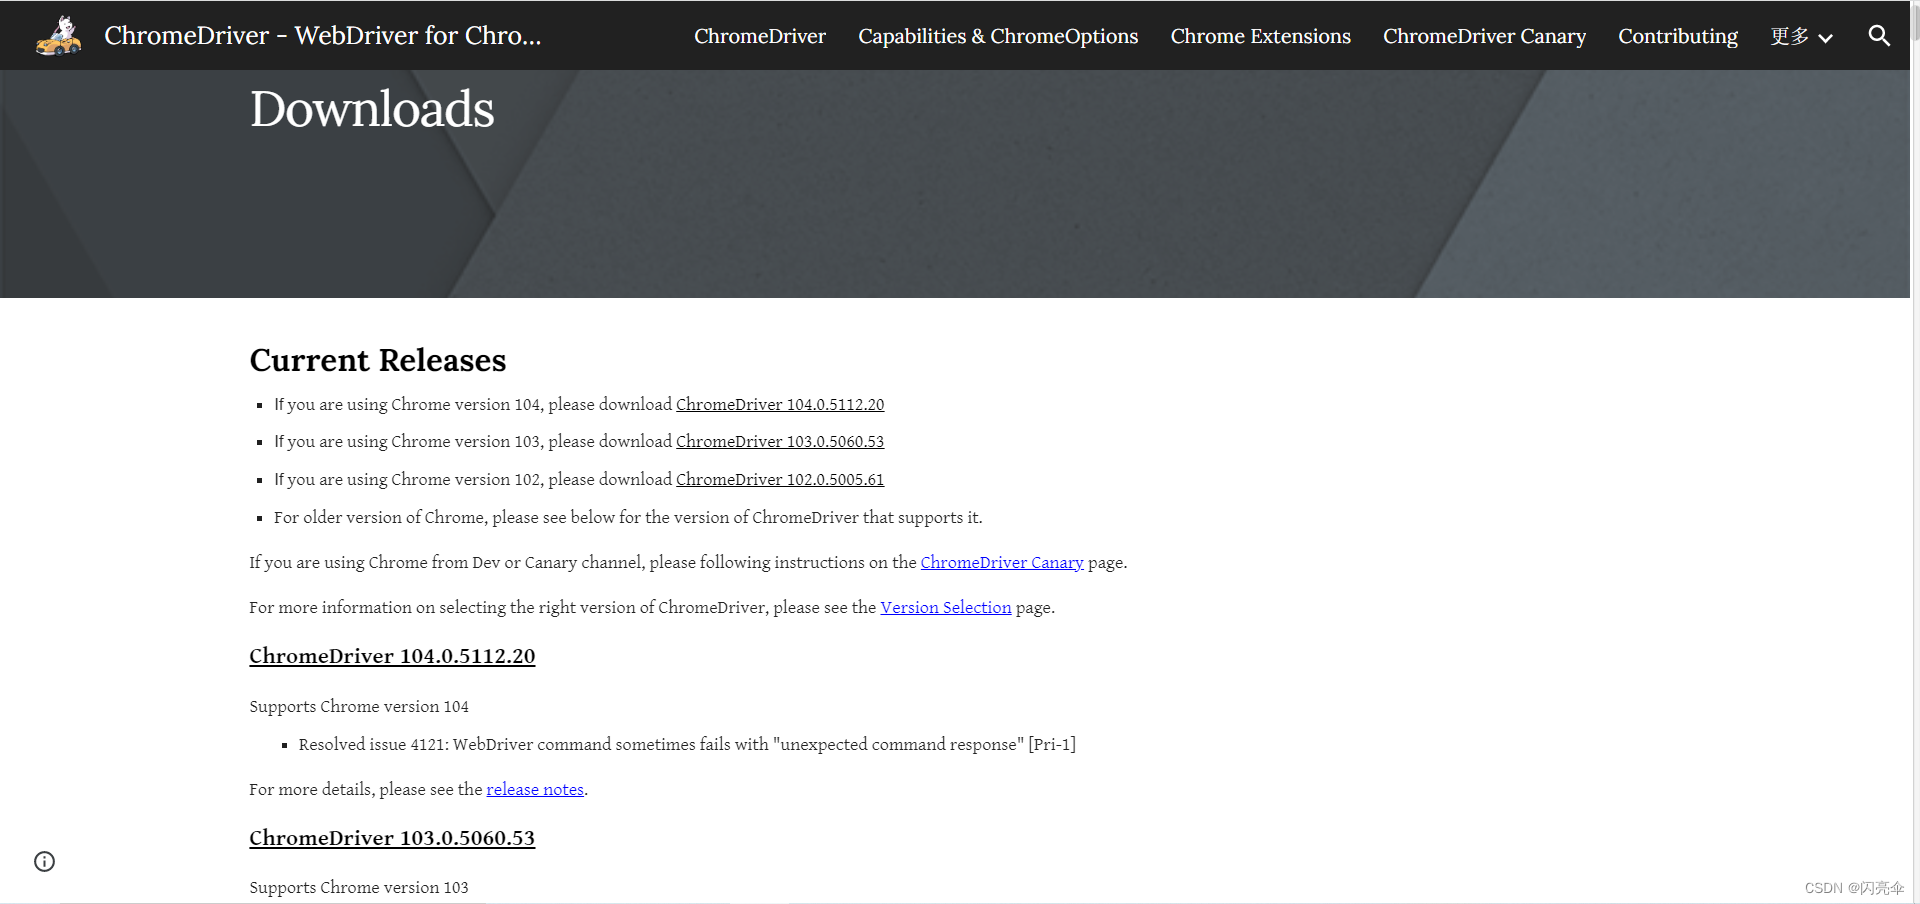Image resolution: width=1920 pixels, height=904 pixels.
Task: Open ChromeDriver 104.0.5112.20 link in release list
Action: pyautogui.click(x=780, y=404)
